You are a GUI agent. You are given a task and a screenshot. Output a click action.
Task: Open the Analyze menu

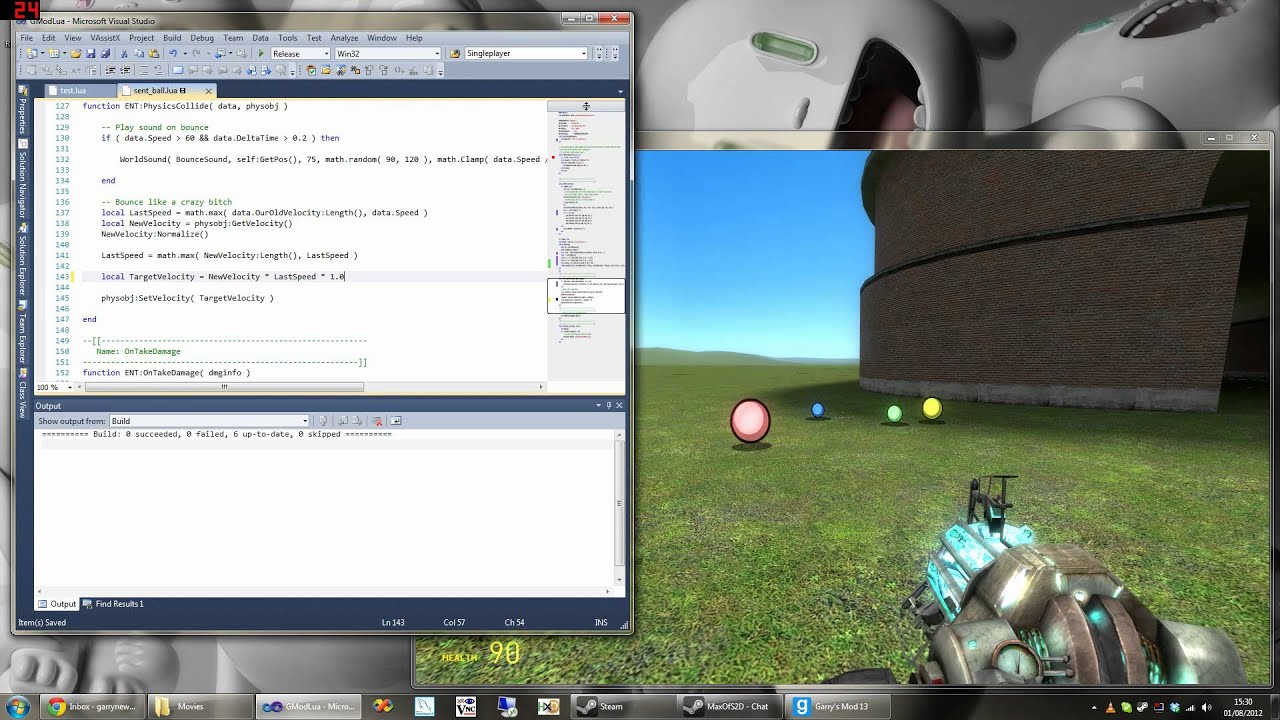point(344,38)
